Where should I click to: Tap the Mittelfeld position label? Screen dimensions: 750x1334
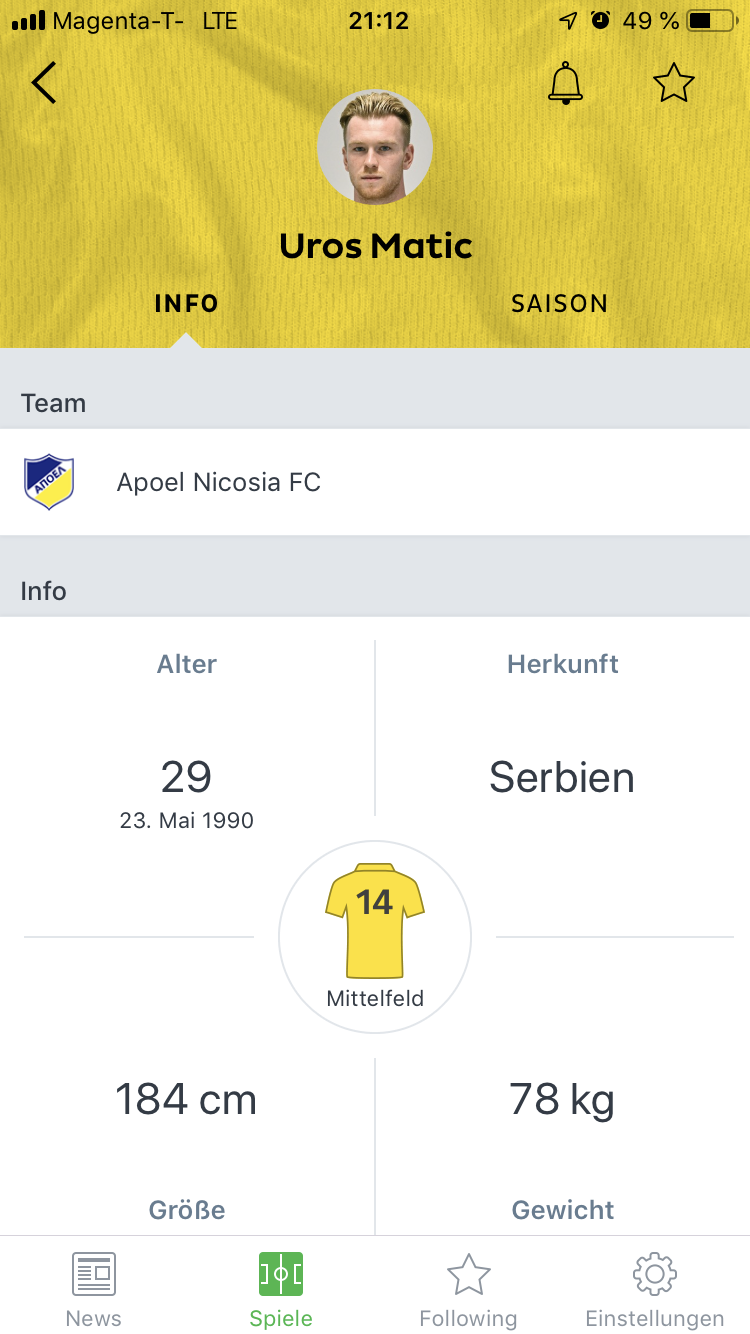click(375, 998)
